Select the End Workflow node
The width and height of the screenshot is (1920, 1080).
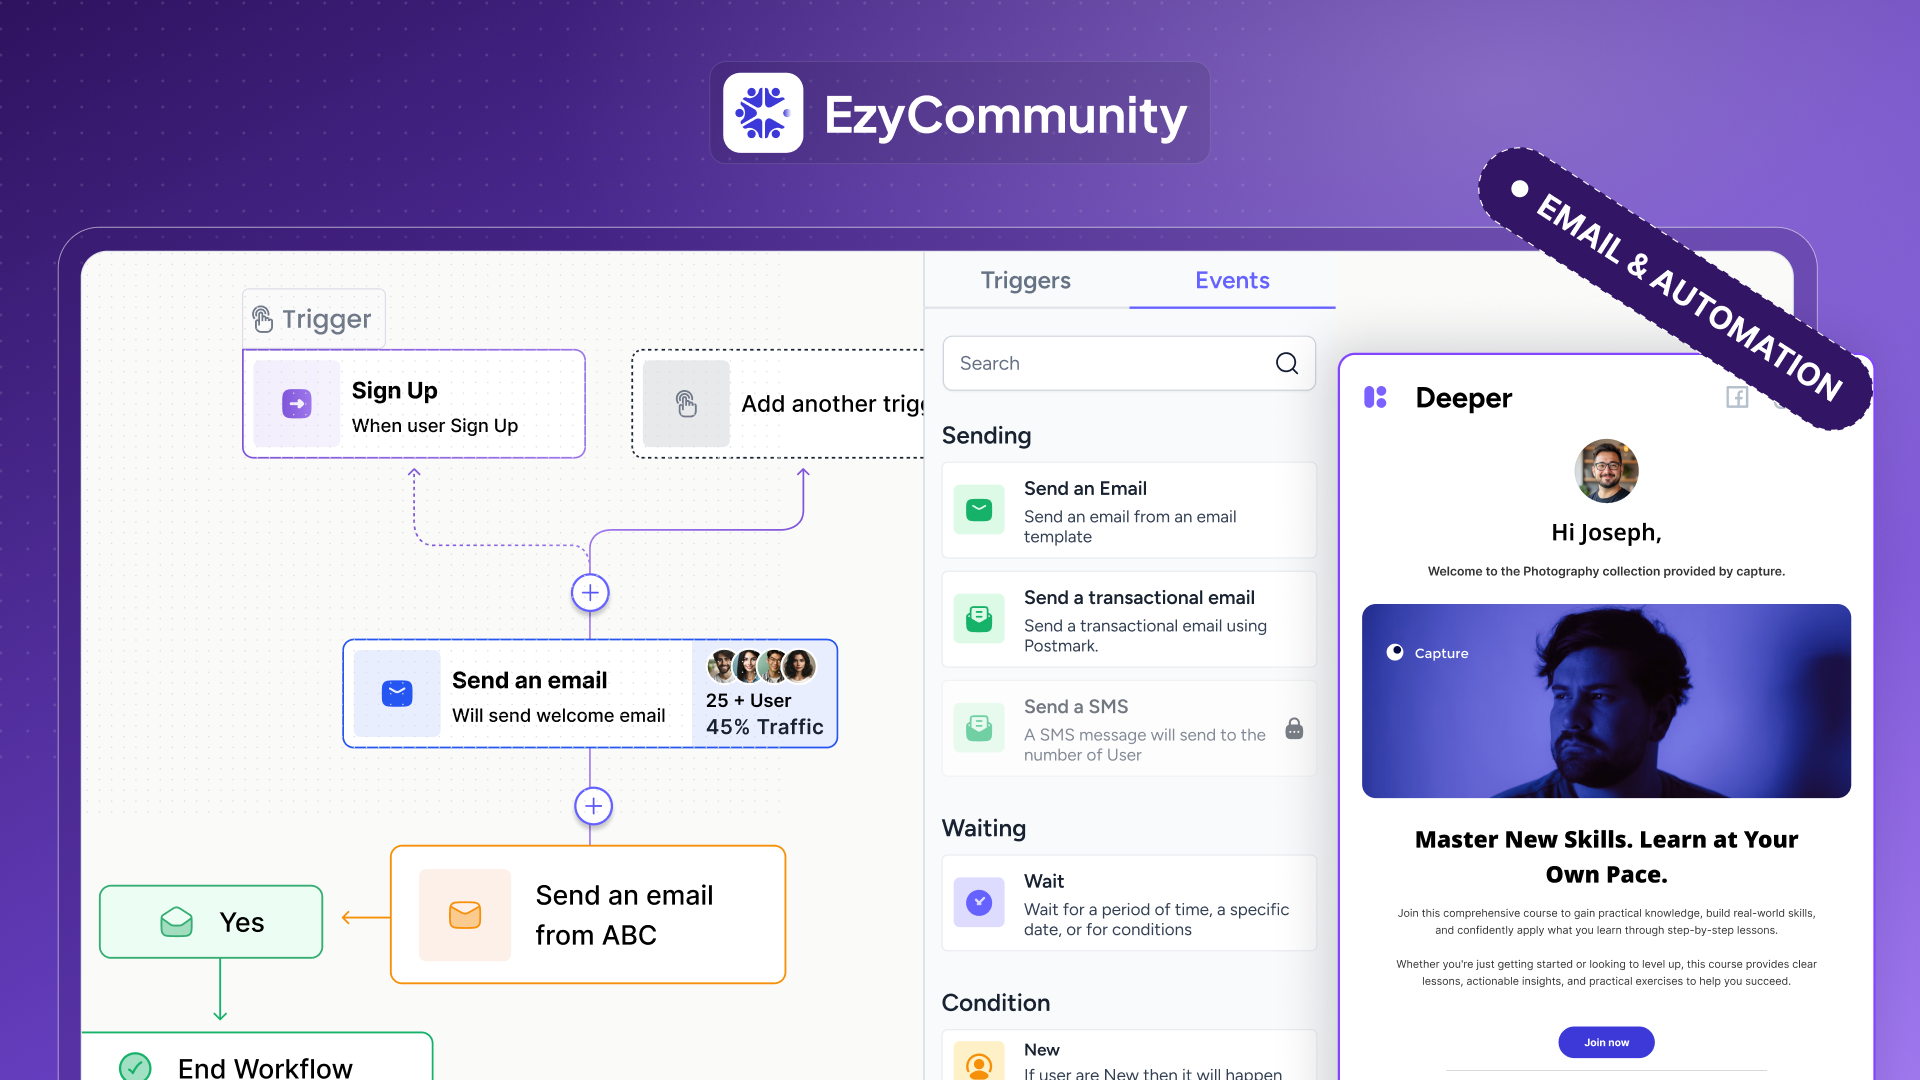coord(257,1057)
